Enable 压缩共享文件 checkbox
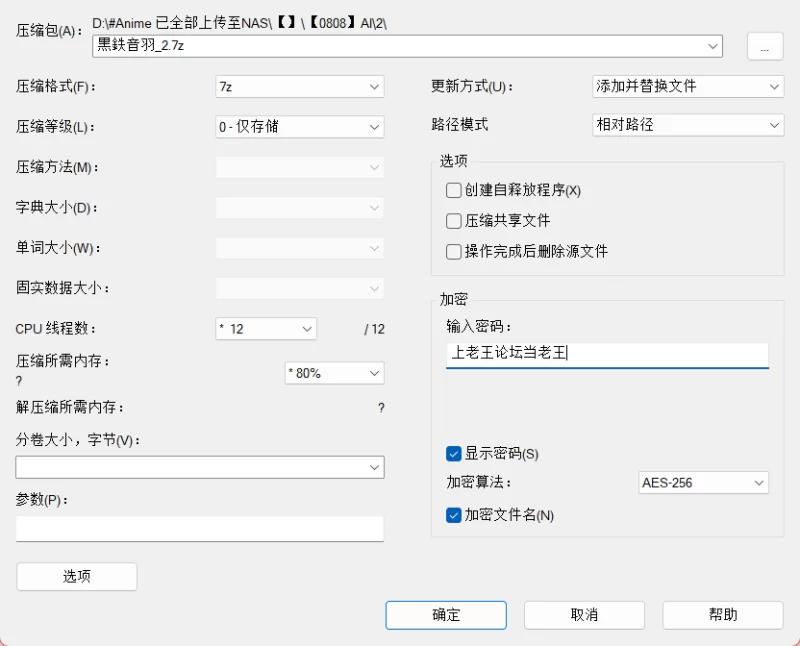Screen dimensions: 800x646 click(x=454, y=221)
